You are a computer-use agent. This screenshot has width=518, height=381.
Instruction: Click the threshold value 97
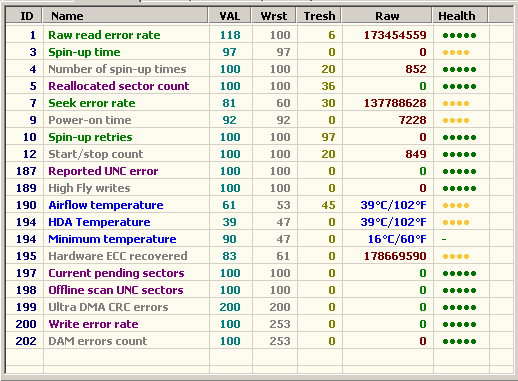pos(328,137)
